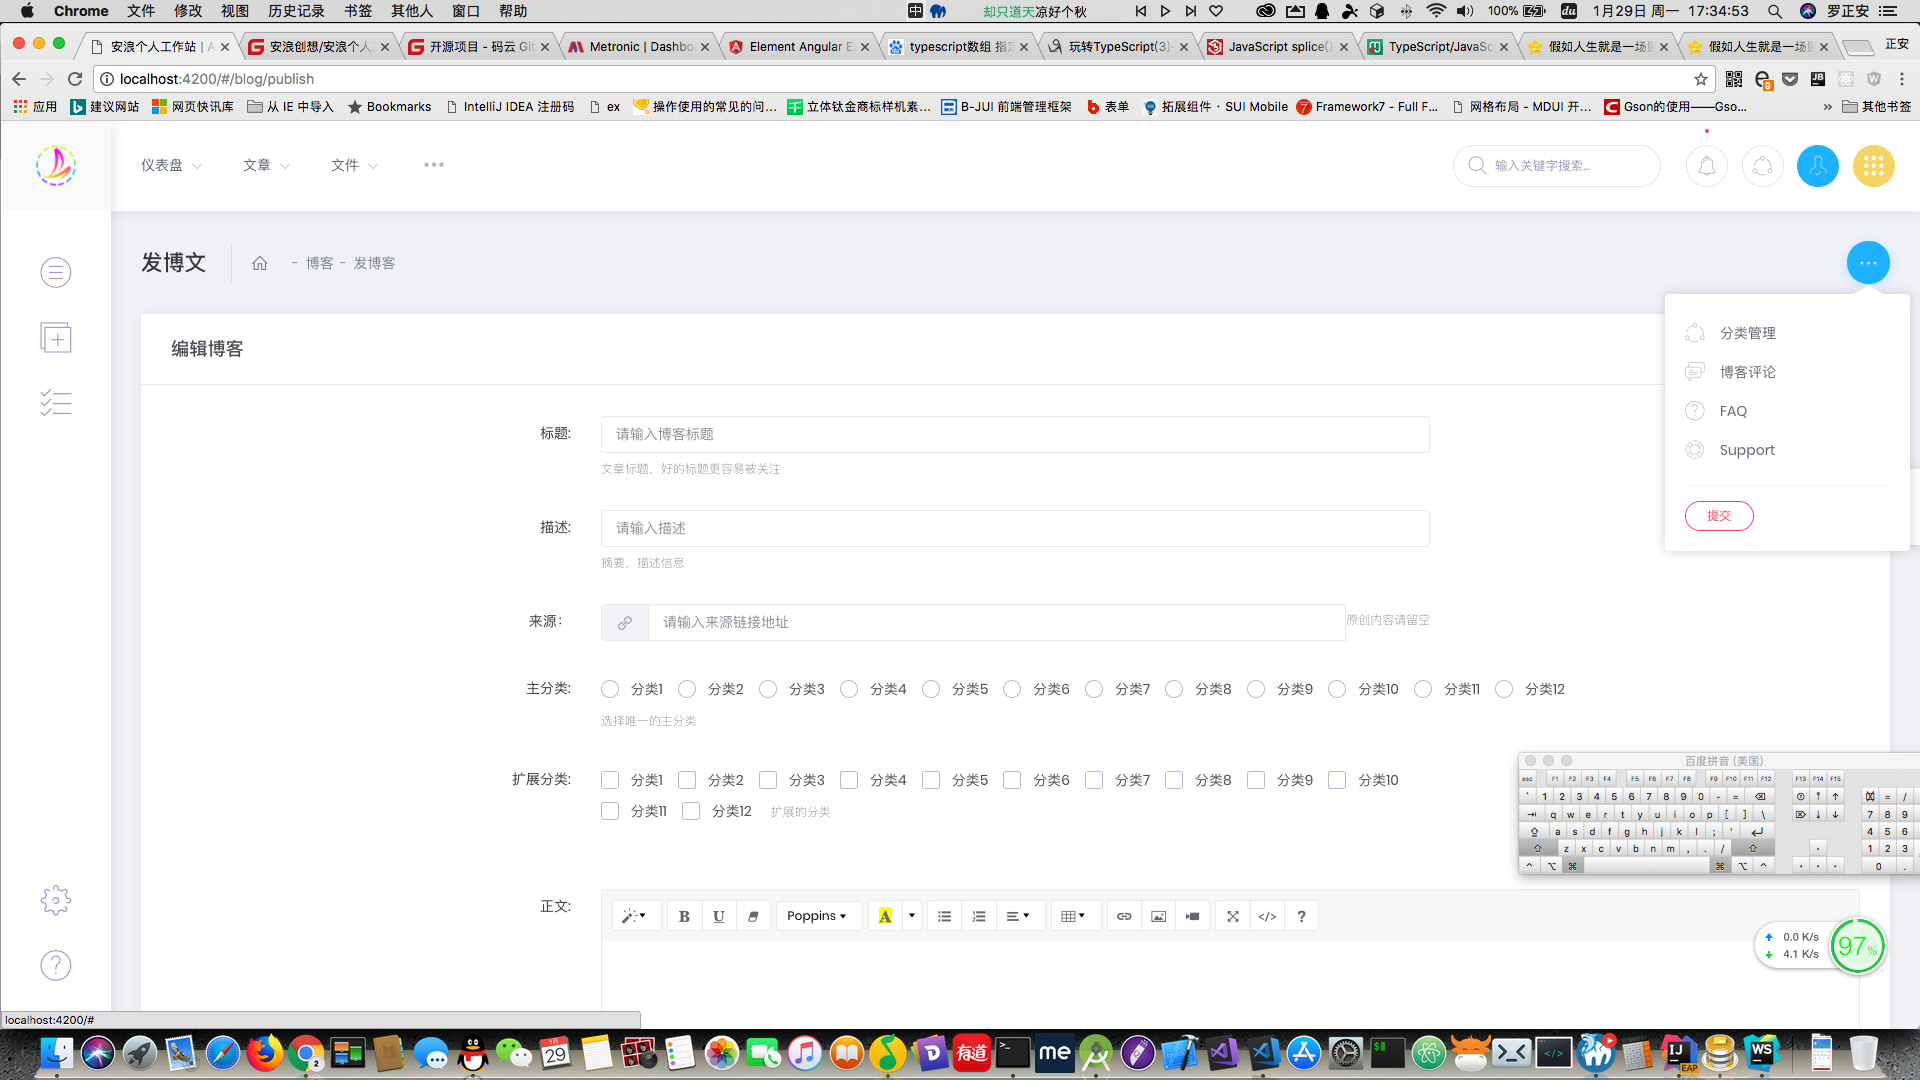Image resolution: width=1920 pixels, height=1080 pixels.
Task: Open the Poppins font family dropdown
Action: (x=817, y=916)
